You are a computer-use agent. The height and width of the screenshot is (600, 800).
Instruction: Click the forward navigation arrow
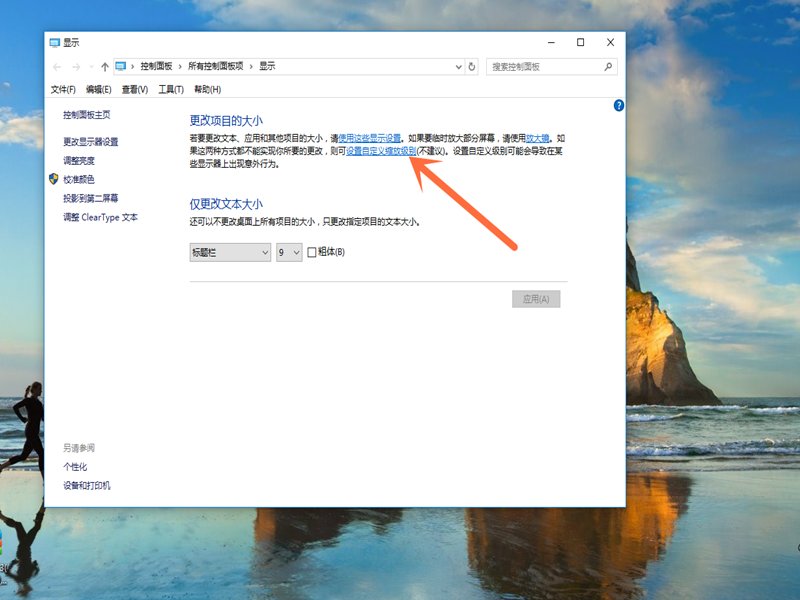tap(76, 67)
